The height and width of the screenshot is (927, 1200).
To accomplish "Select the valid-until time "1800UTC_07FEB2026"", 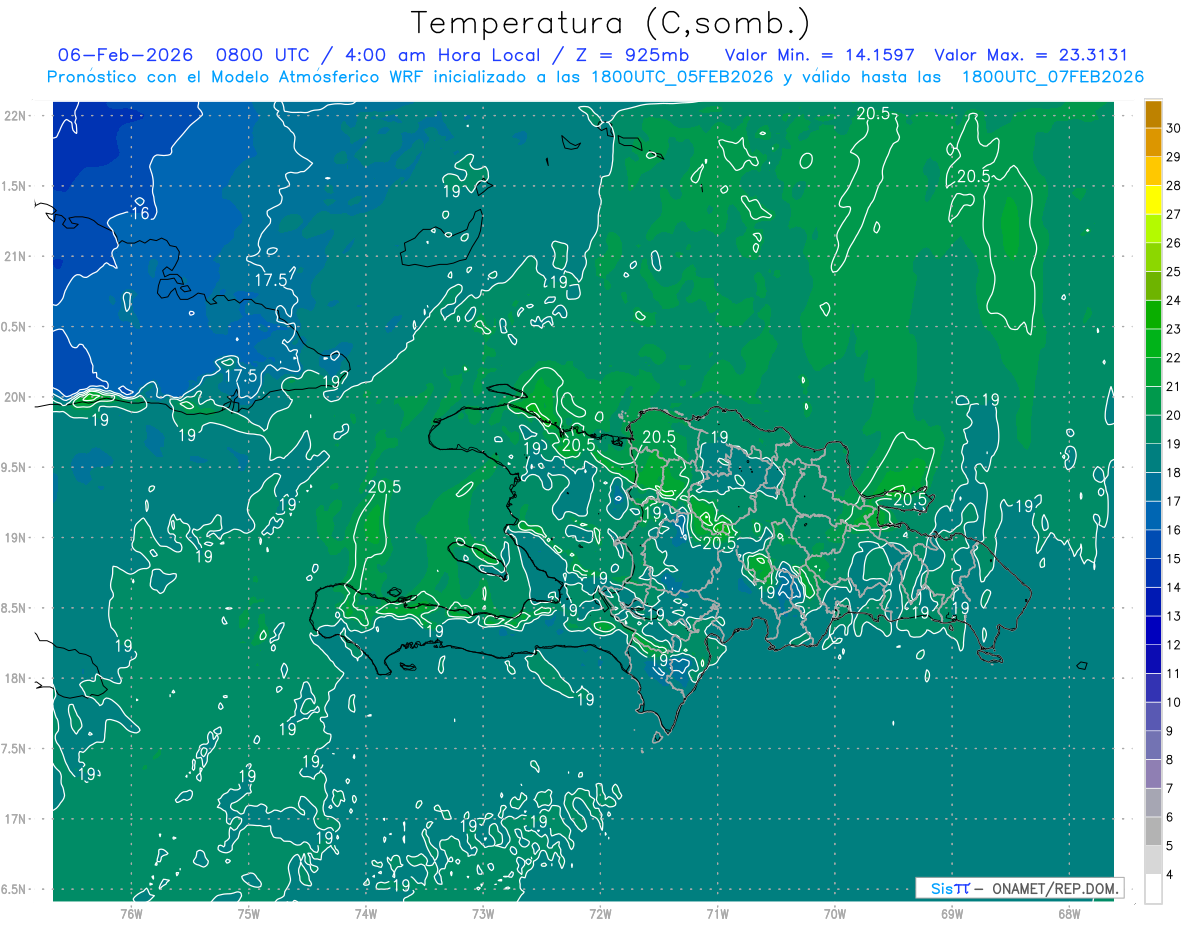I will point(1053,77).
